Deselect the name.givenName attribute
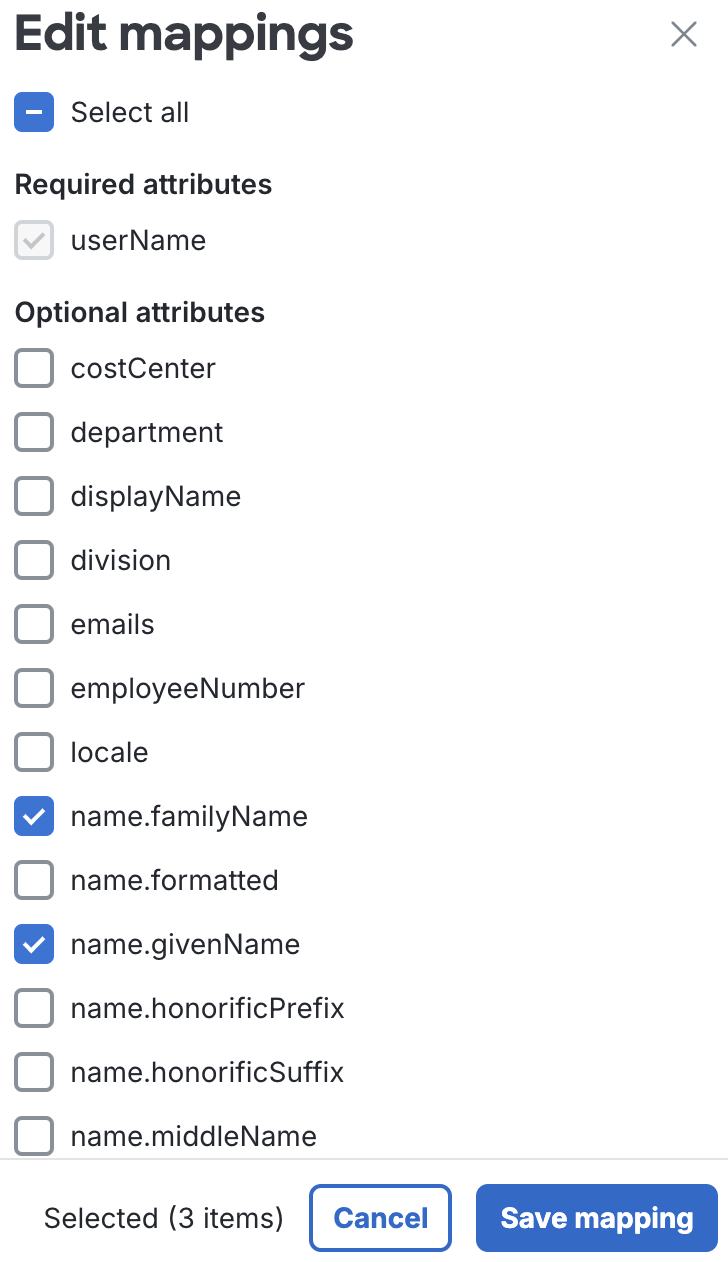 pyautogui.click(x=34, y=945)
